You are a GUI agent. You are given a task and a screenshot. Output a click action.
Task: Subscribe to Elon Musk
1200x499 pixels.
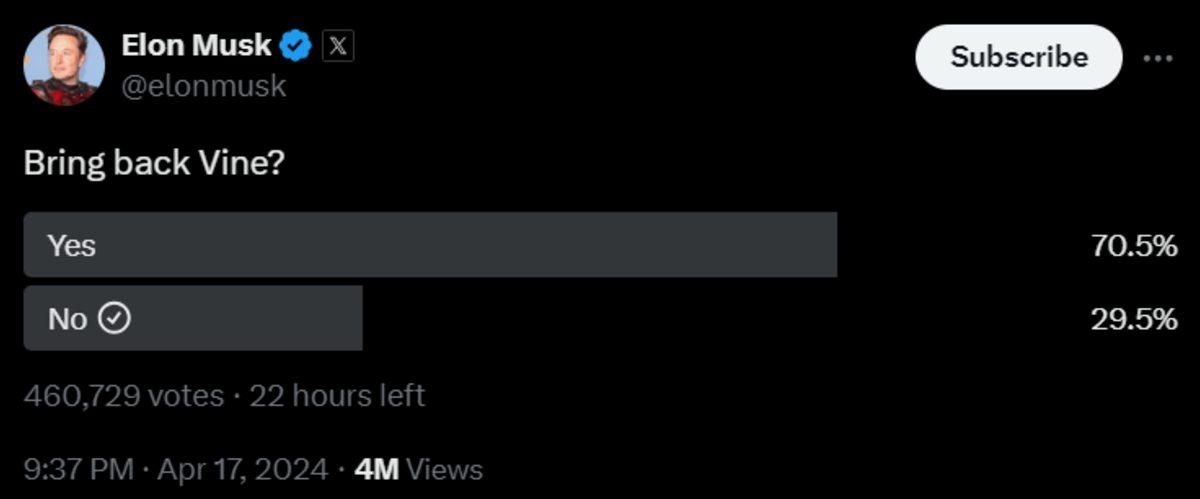pos(1018,57)
